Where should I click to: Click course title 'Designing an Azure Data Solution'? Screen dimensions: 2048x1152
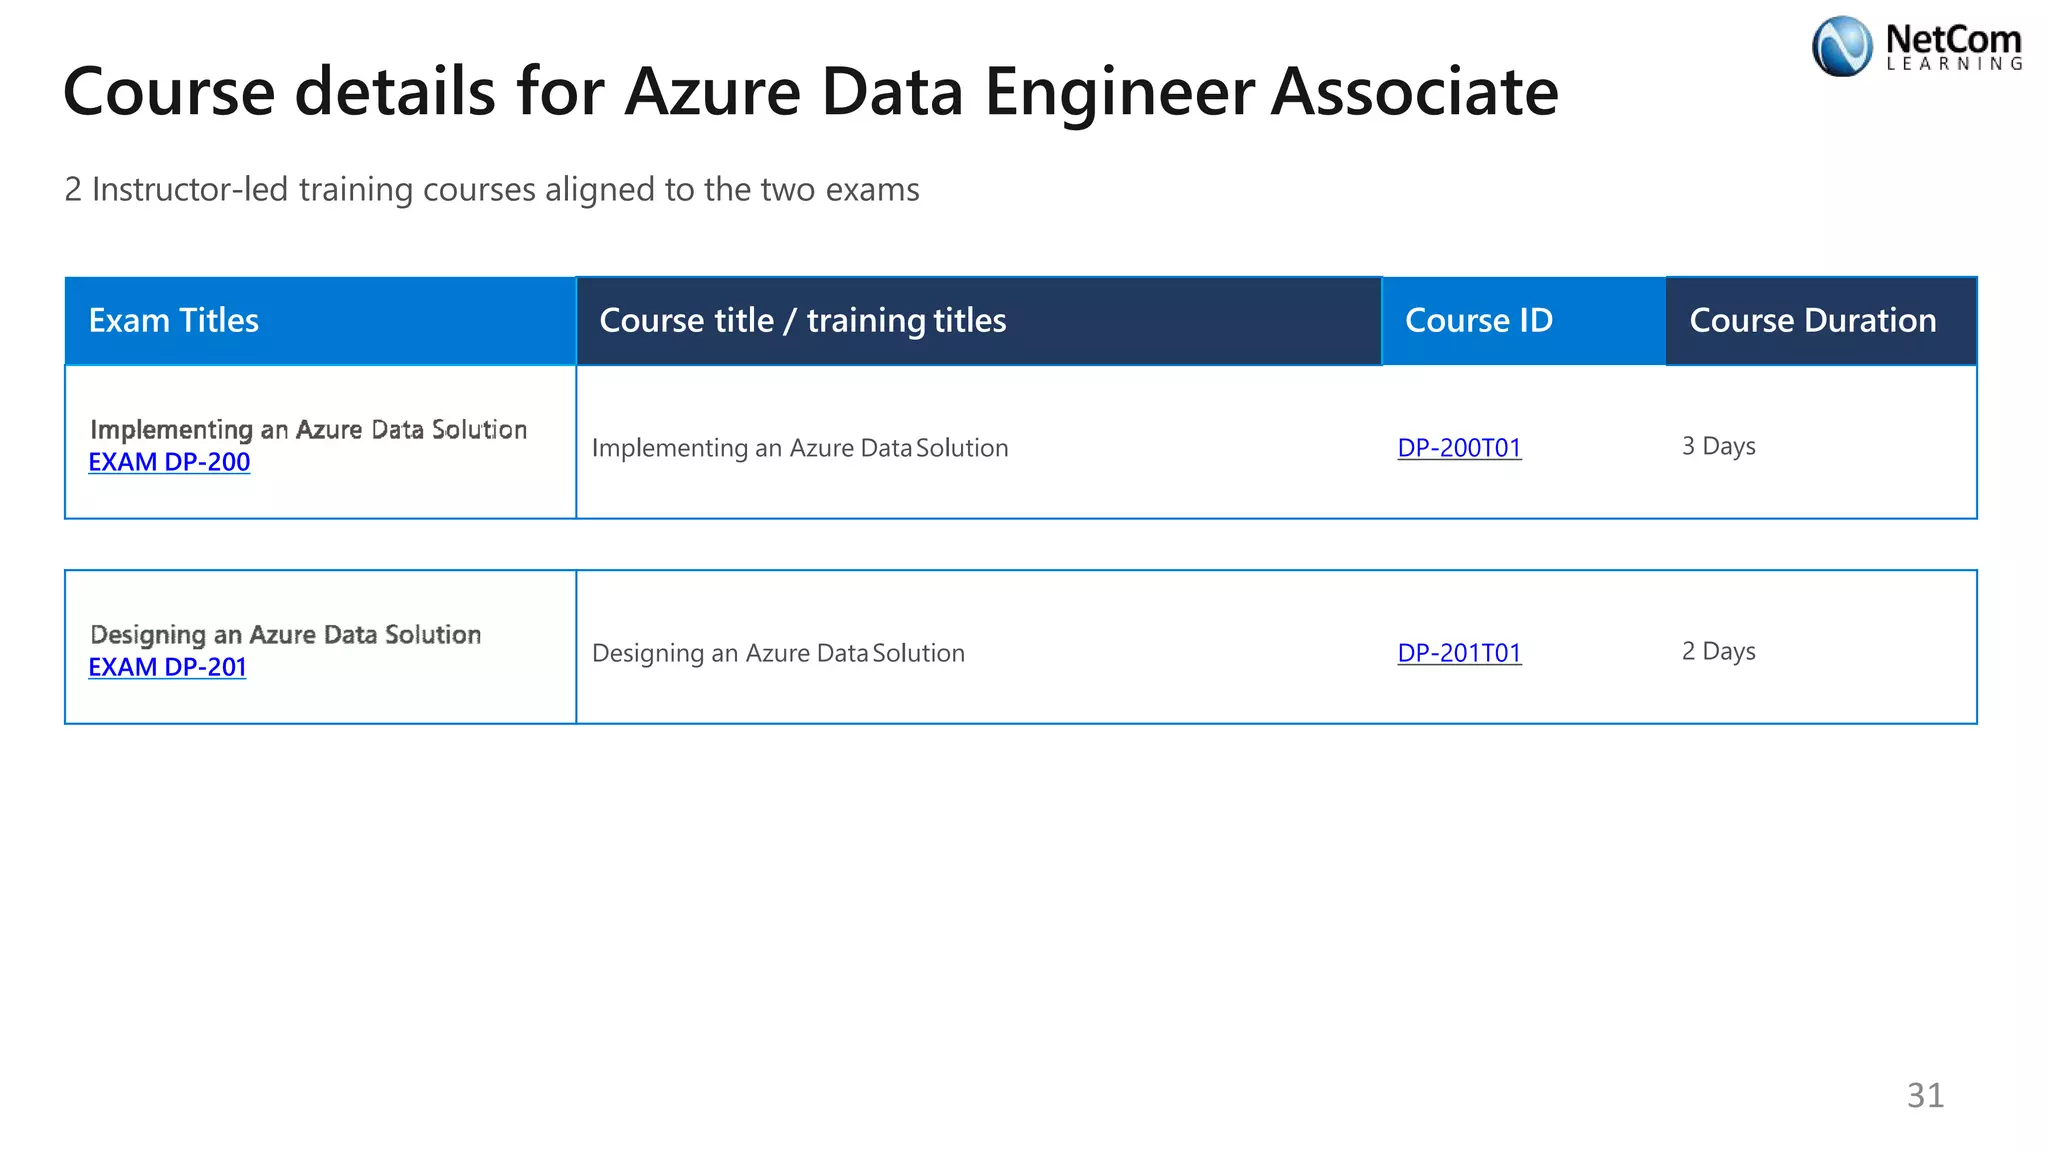pos(778,653)
